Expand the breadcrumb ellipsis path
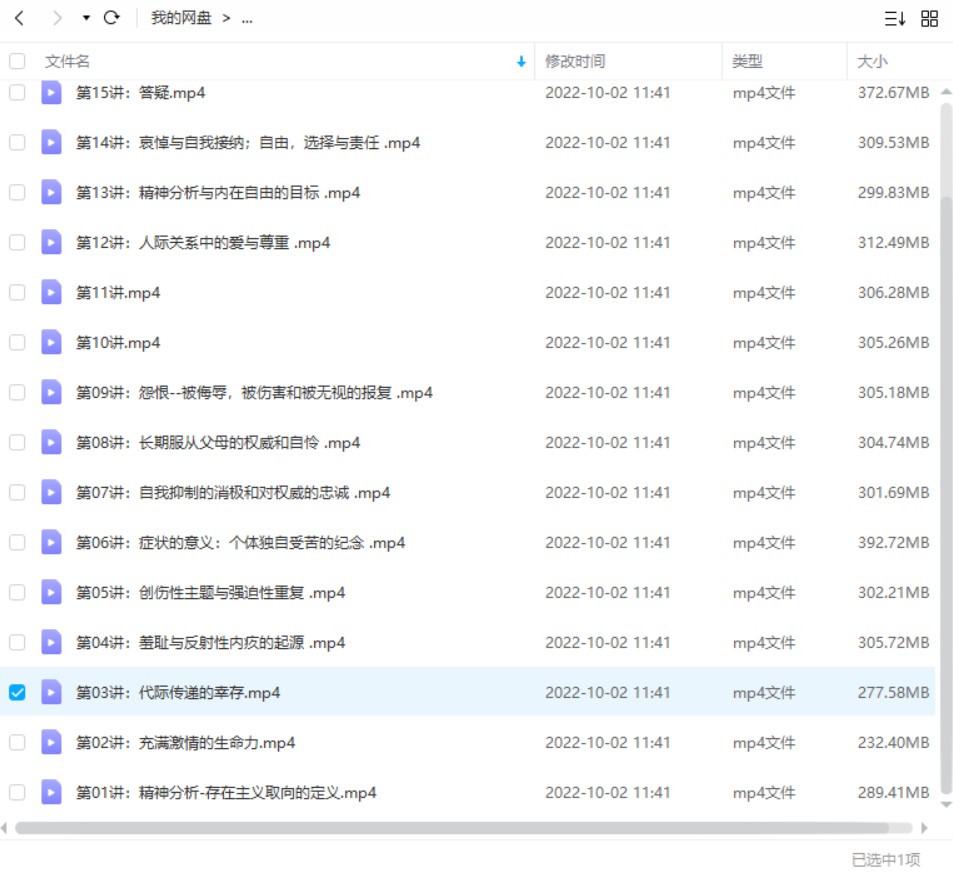Viewport: 953px width, 876px height. coord(247,19)
